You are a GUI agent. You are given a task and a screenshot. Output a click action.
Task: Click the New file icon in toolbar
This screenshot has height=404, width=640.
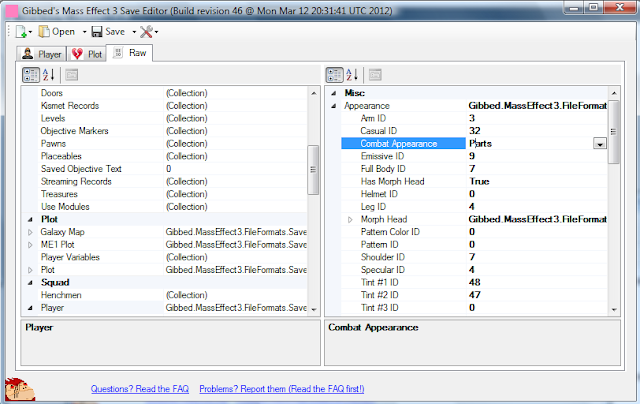pyautogui.click(x=21, y=32)
